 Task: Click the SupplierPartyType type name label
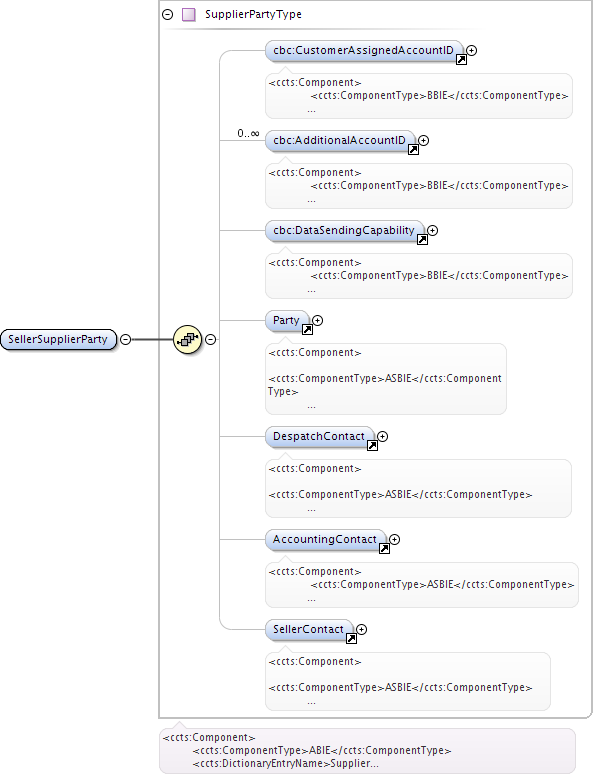253,14
